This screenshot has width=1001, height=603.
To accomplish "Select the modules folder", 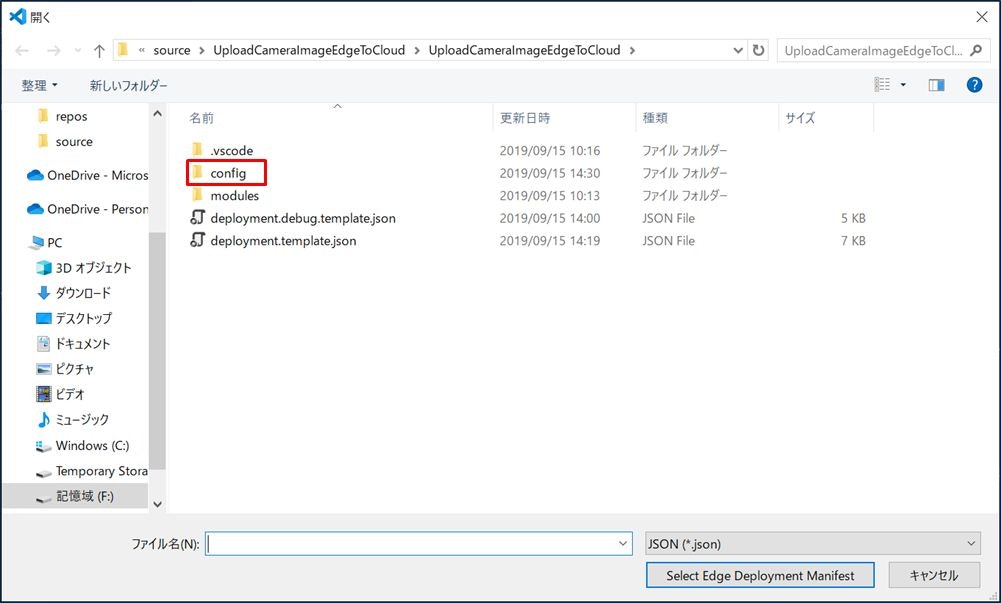I will tap(235, 195).
